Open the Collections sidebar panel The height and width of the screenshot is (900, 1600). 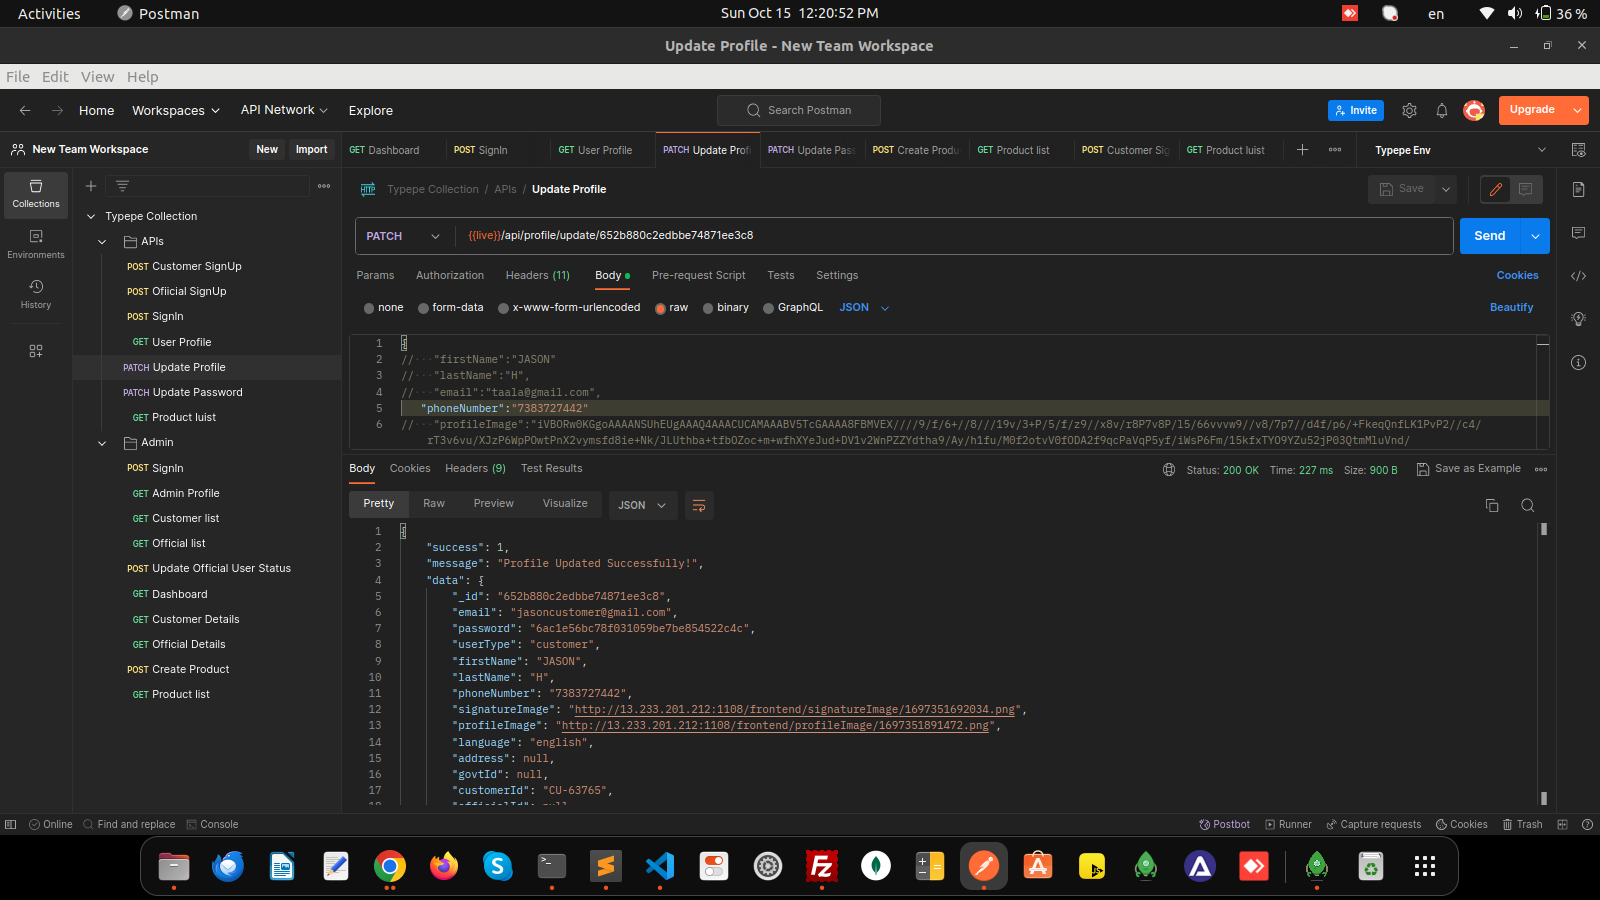[36, 194]
